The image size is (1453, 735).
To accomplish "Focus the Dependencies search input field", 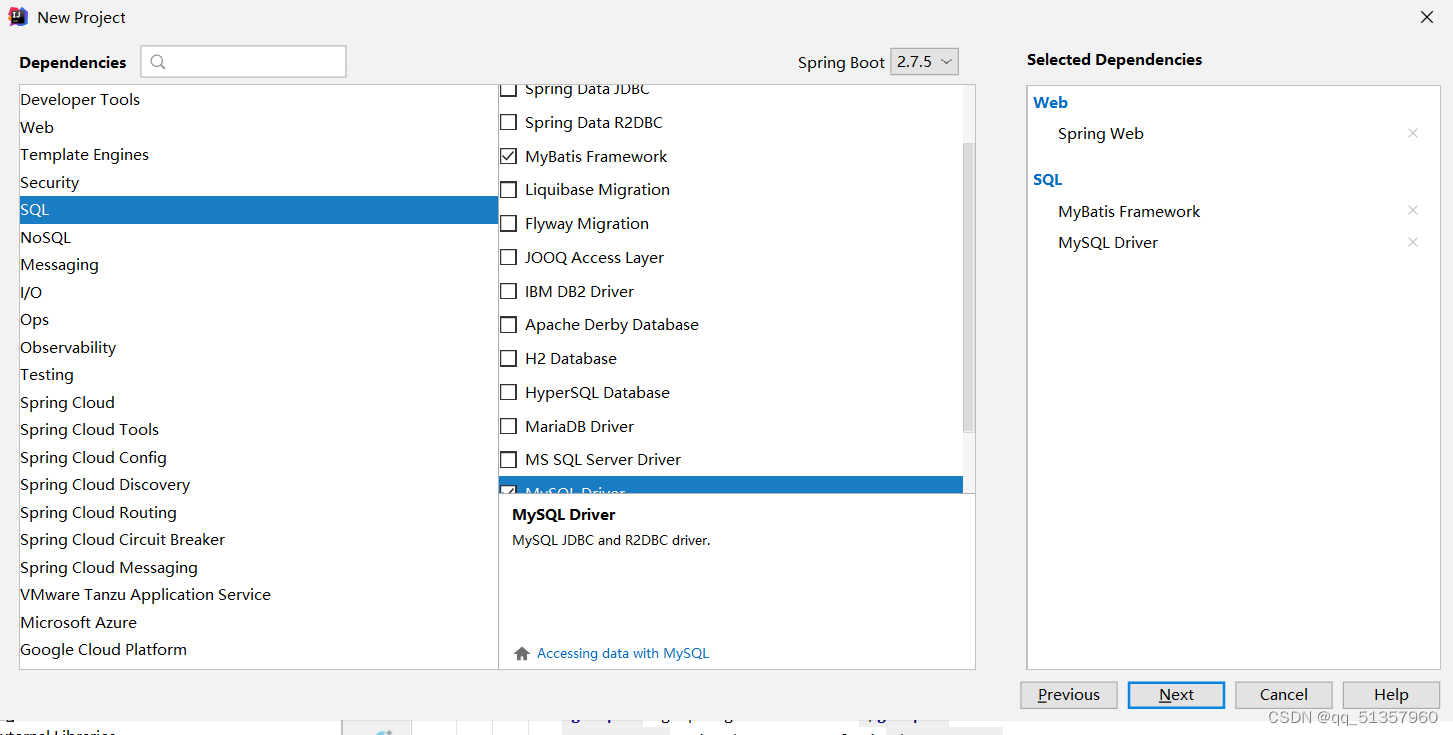I will point(243,62).
